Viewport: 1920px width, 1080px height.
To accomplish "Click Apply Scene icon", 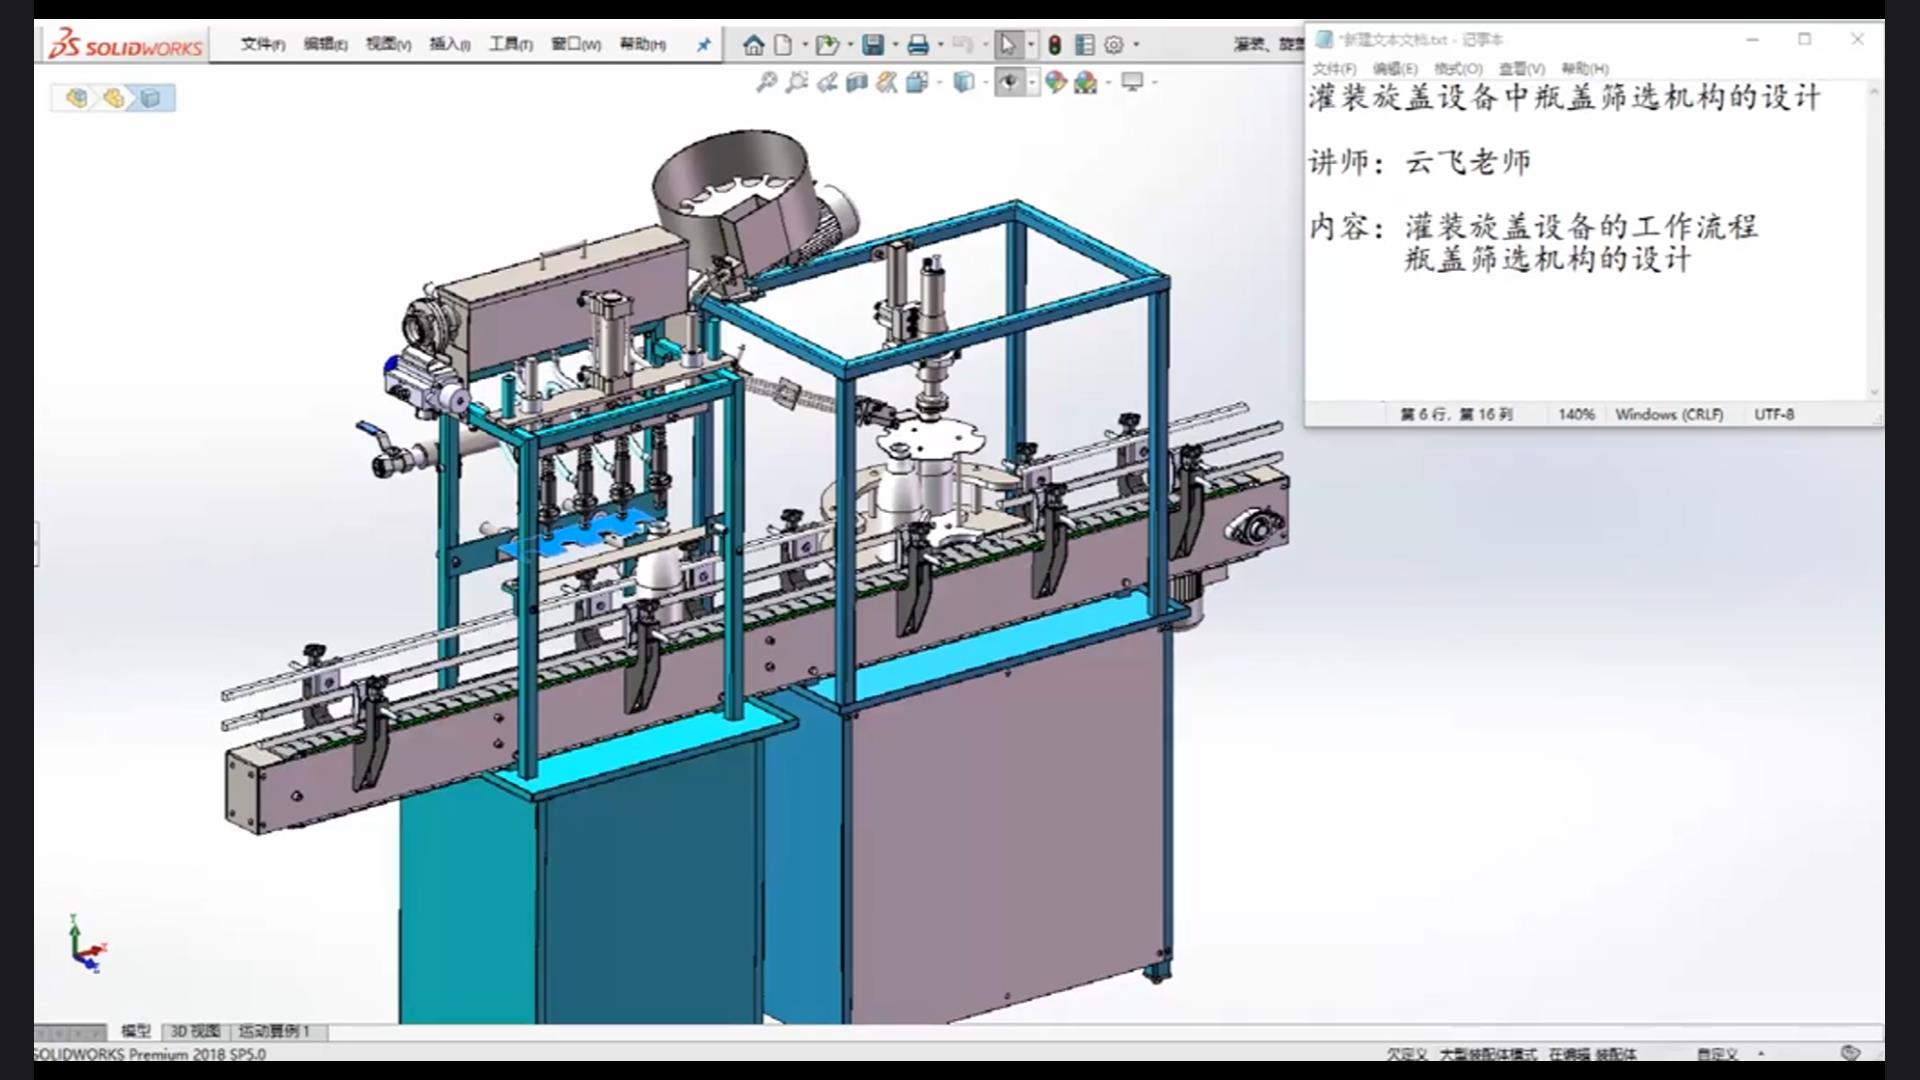I will pyautogui.click(x=1086, y=82).
